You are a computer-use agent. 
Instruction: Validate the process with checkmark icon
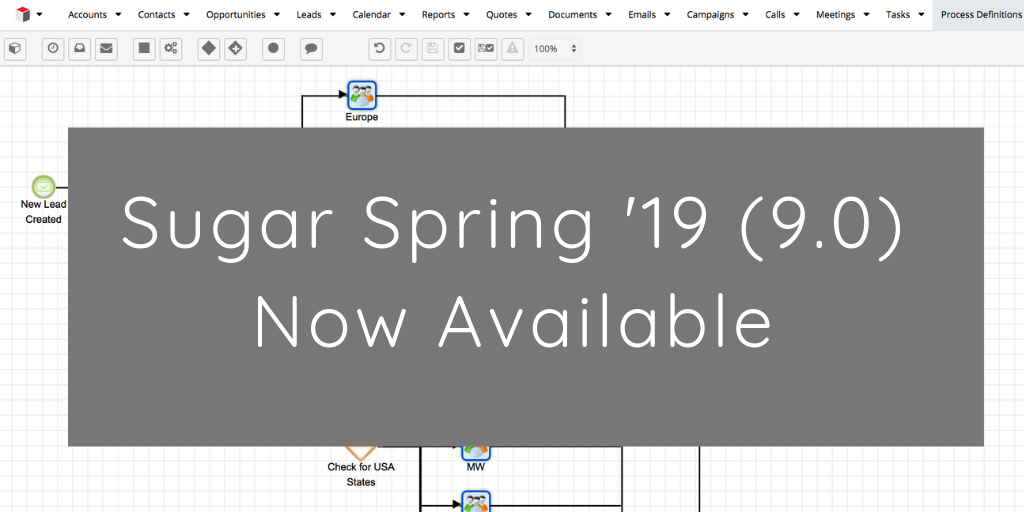pos(459,48)
